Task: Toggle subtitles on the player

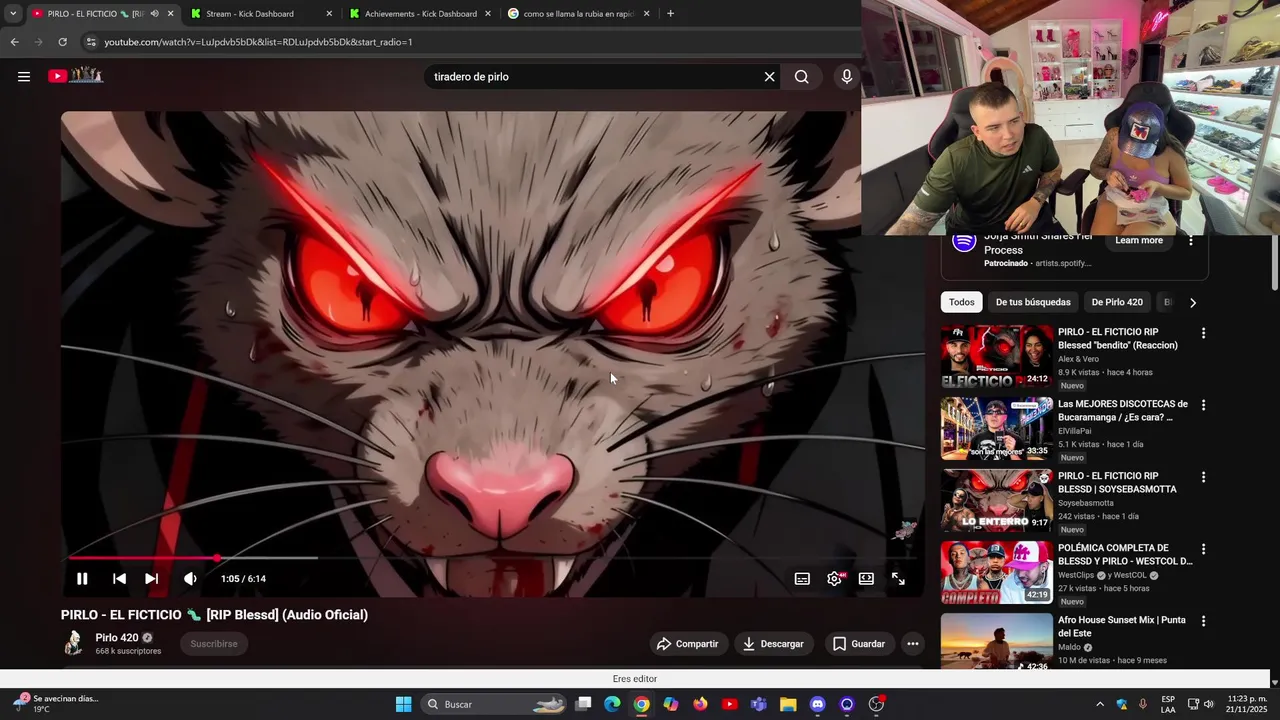Action: pos(802,579)
